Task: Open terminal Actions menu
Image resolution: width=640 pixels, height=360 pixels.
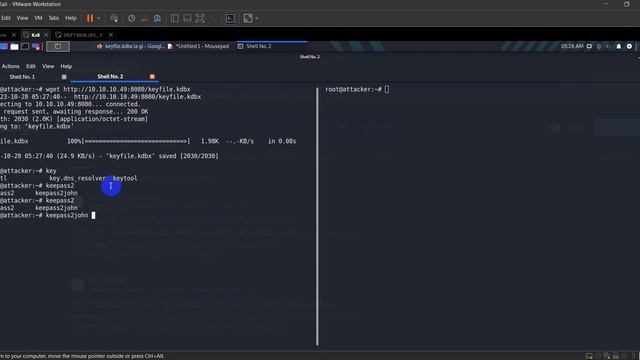Action: [x=11, y=66]
